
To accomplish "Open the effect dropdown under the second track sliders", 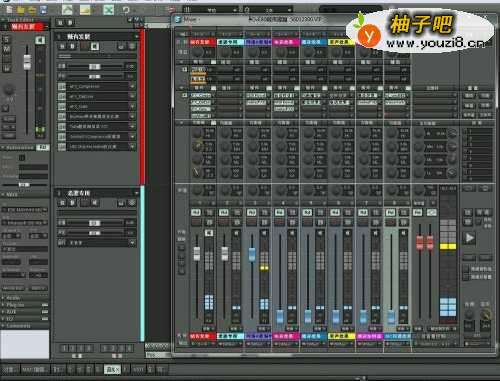I will 133,243.
